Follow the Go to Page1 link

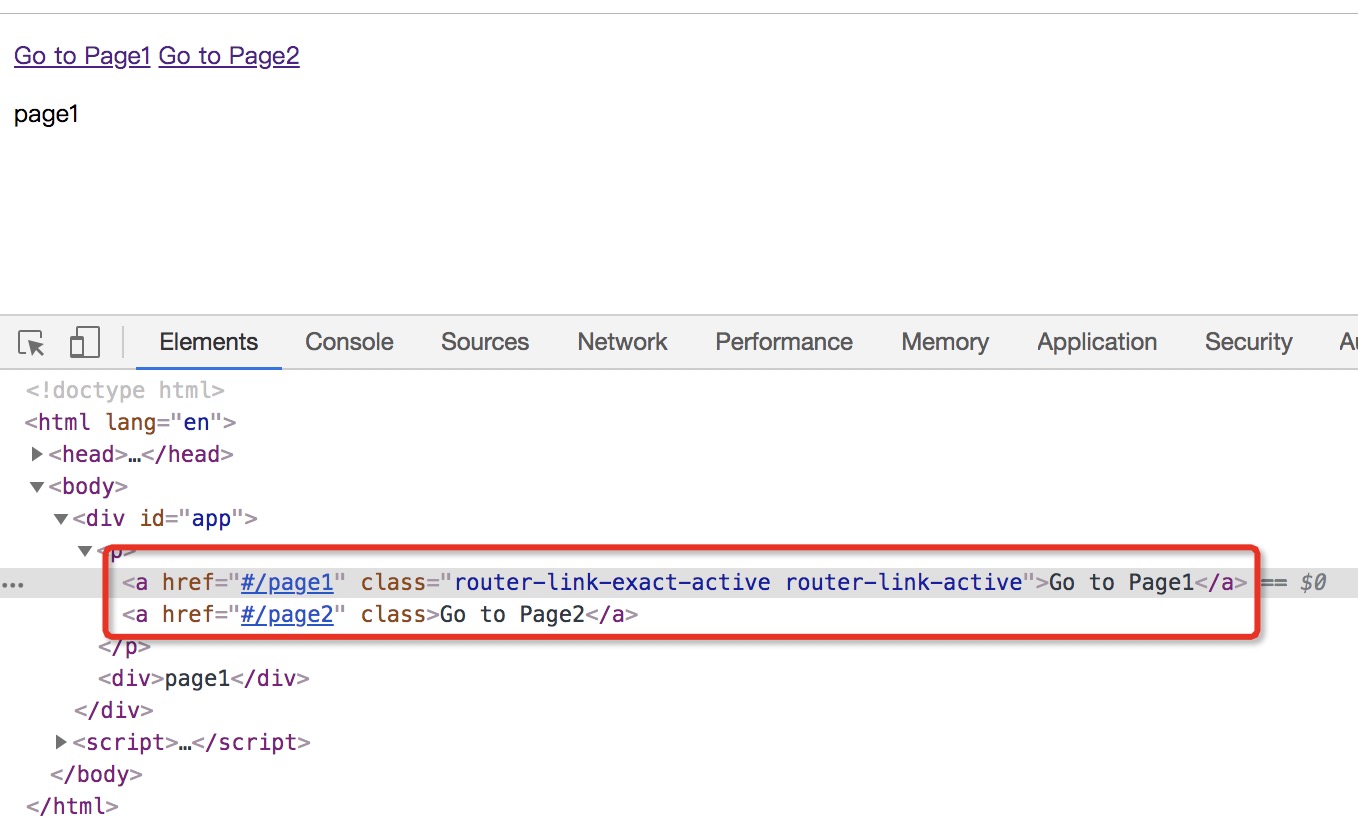click(82, 56)
